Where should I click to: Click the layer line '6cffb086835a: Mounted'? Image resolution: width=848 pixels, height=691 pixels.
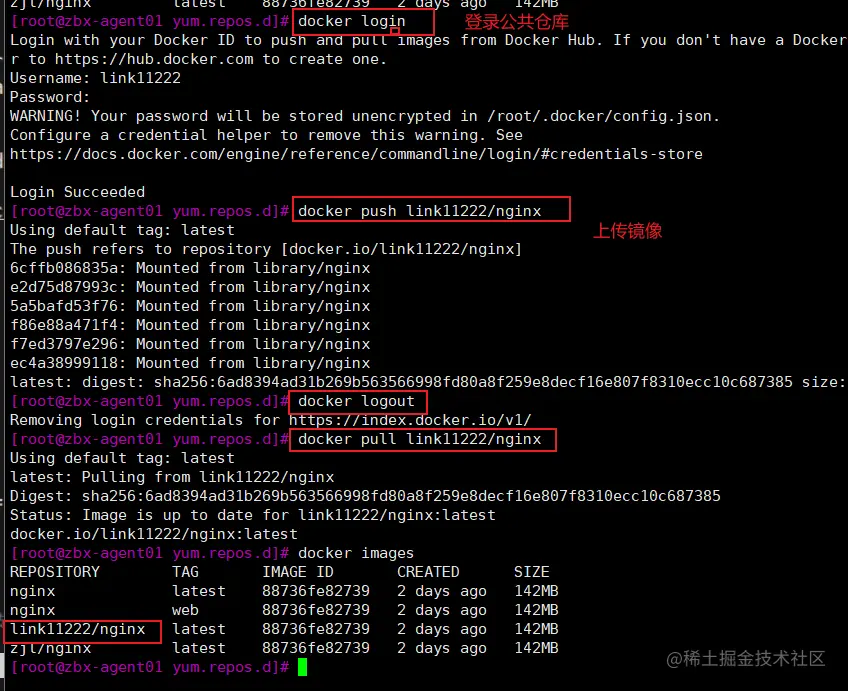[190, 268]
